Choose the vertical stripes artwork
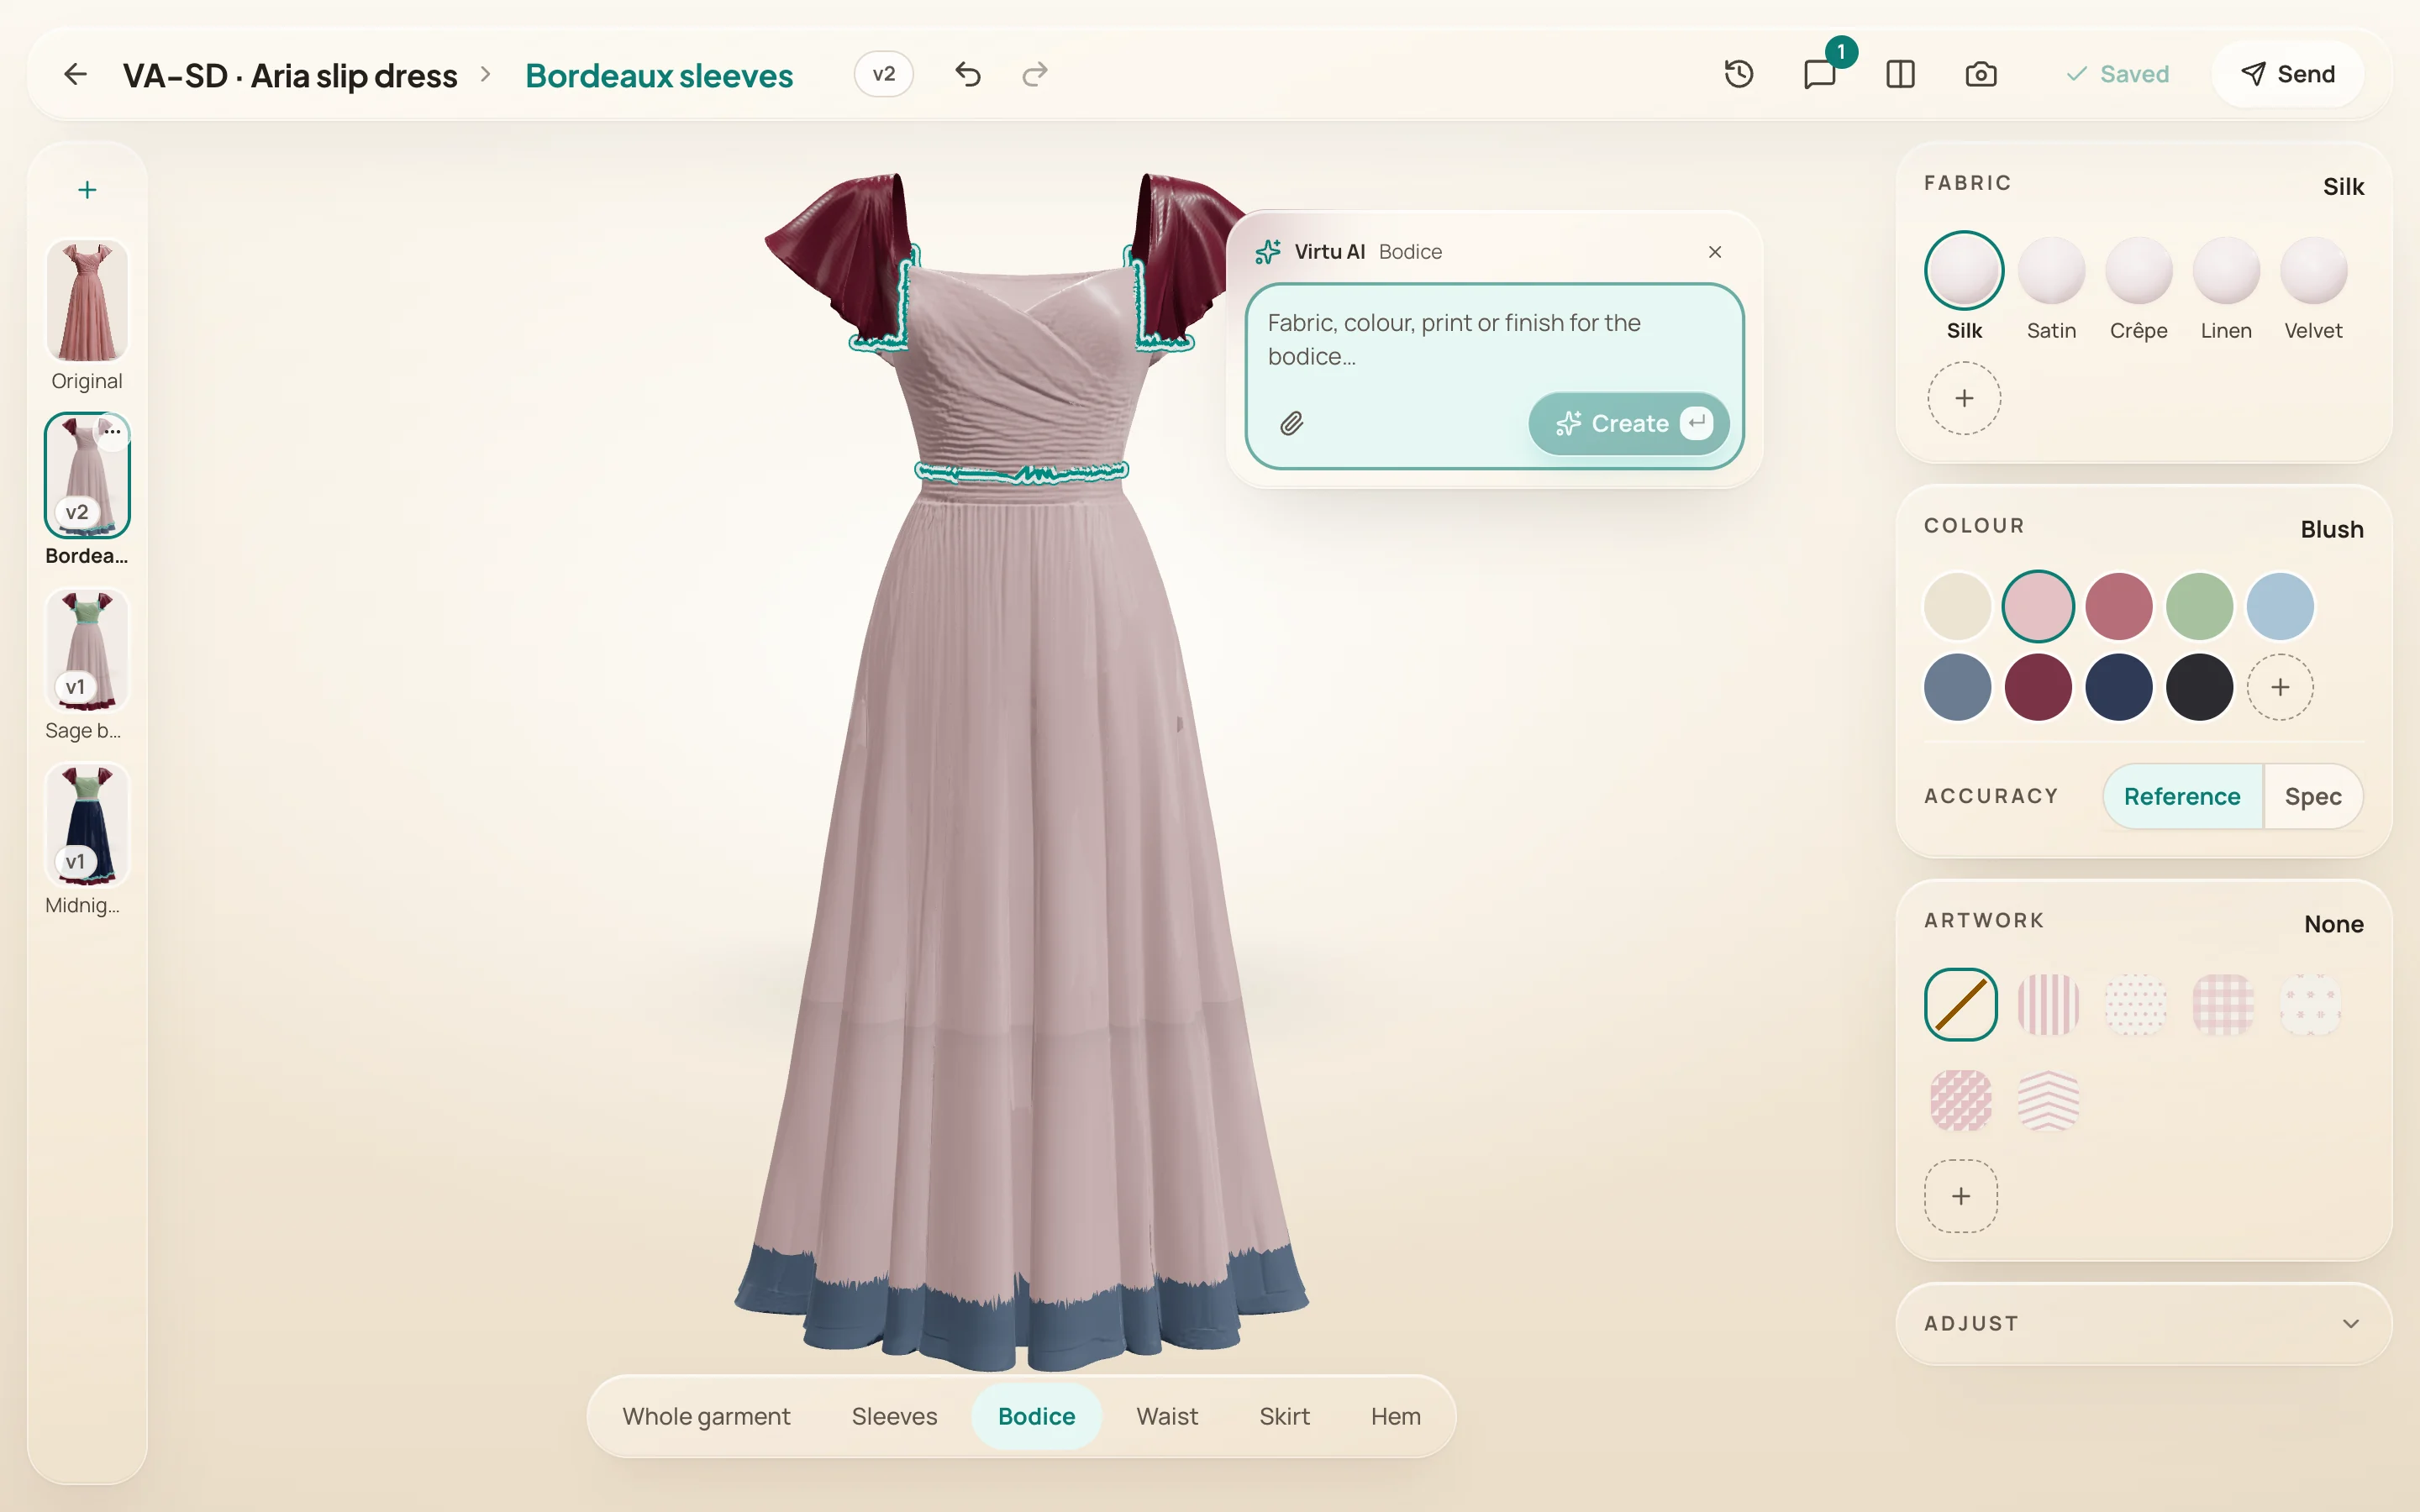This screenshot has width=2420, height=1512. pyautogui.click(x=2048, y=1005)
